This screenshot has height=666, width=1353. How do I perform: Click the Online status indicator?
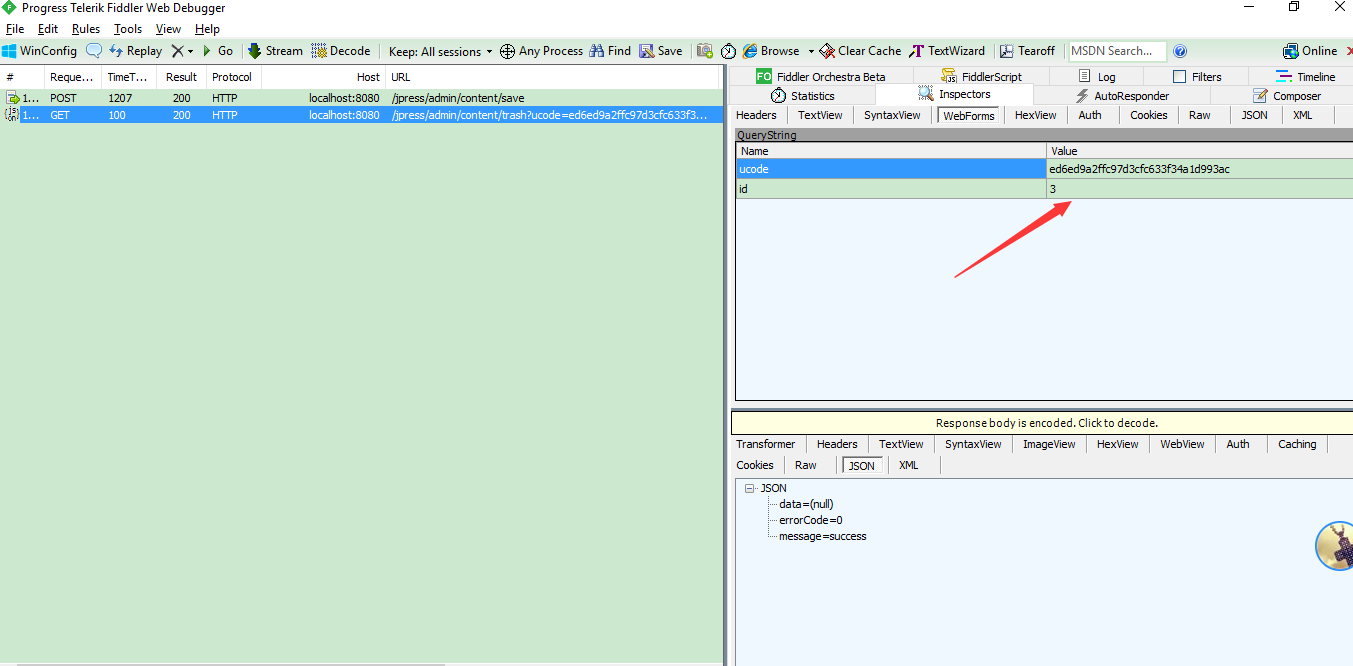(x=1310, y=51)
